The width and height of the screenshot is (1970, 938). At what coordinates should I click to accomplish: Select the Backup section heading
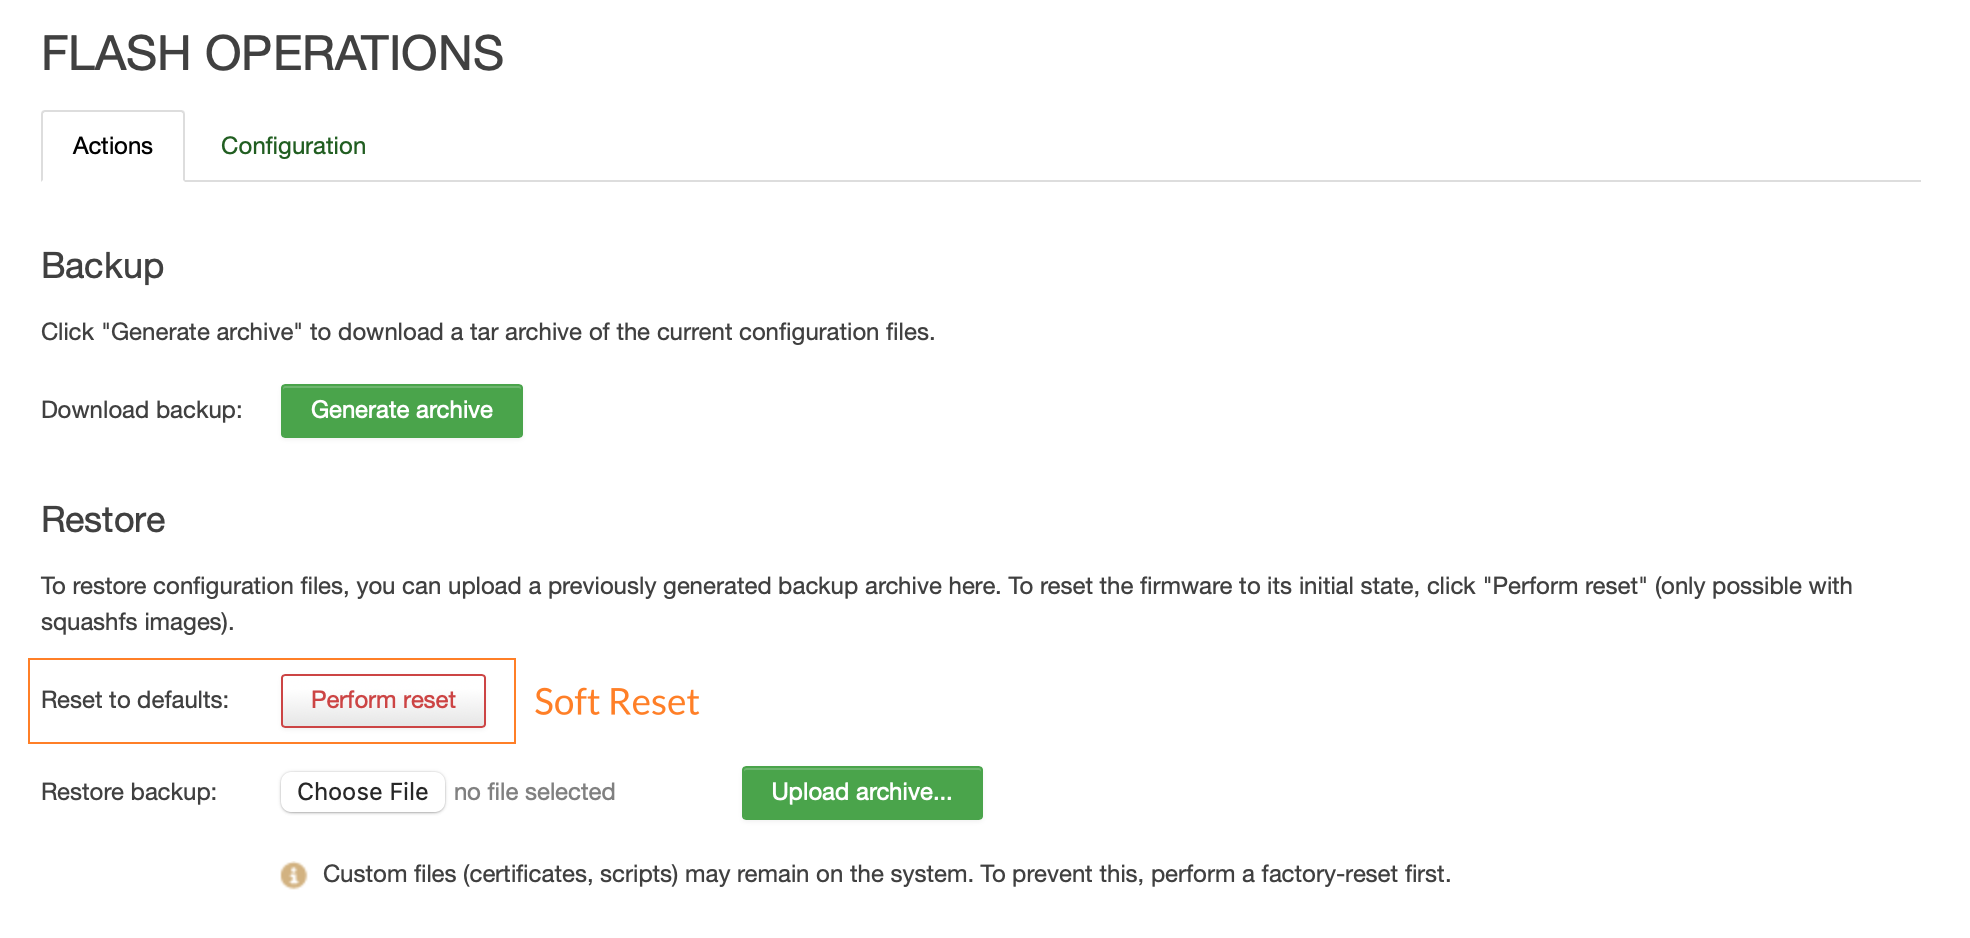pyautogui.click(x=102, y=266)
